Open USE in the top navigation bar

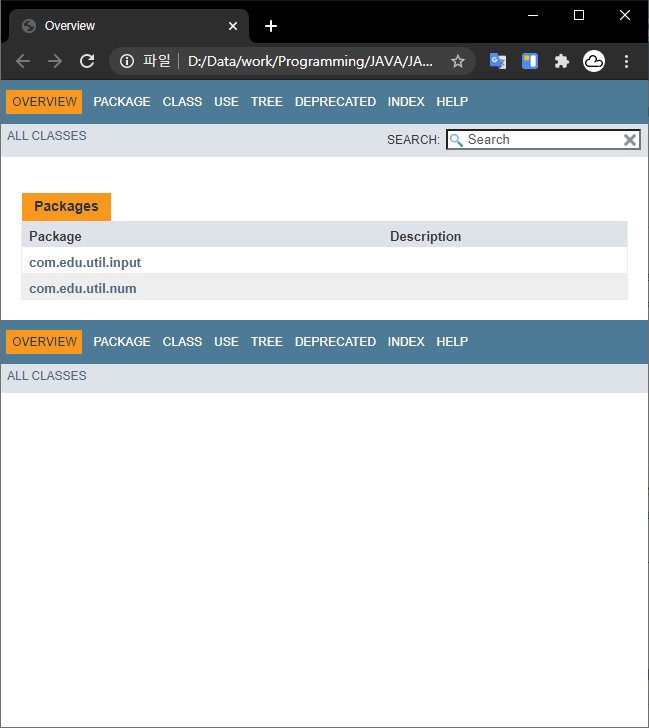coord(226,102)
